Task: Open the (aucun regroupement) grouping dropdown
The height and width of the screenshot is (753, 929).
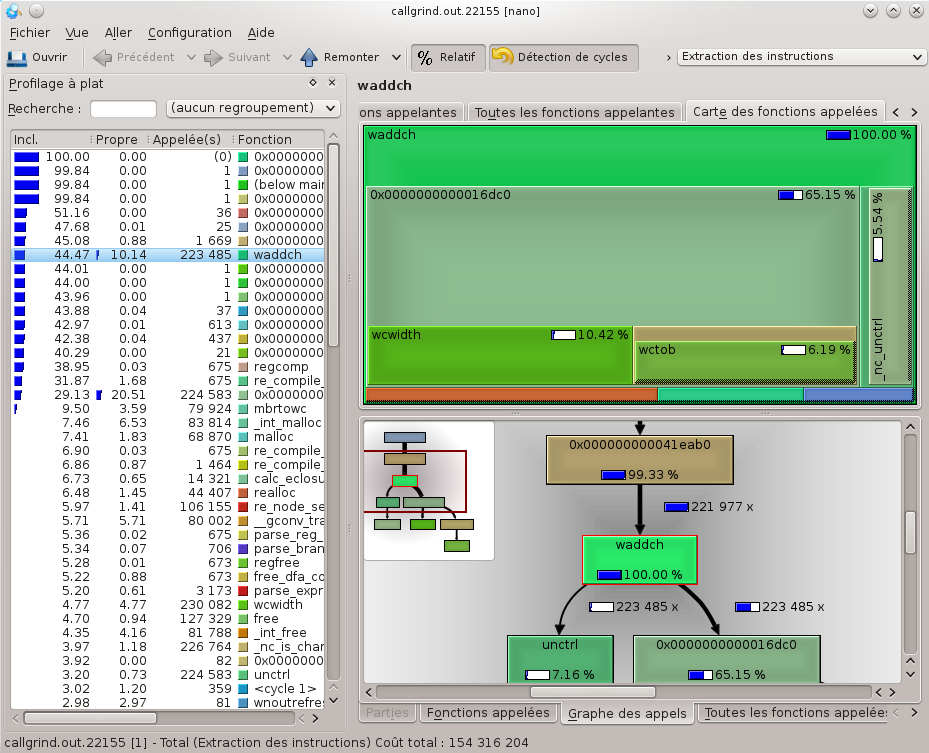Action: point(254,107)
